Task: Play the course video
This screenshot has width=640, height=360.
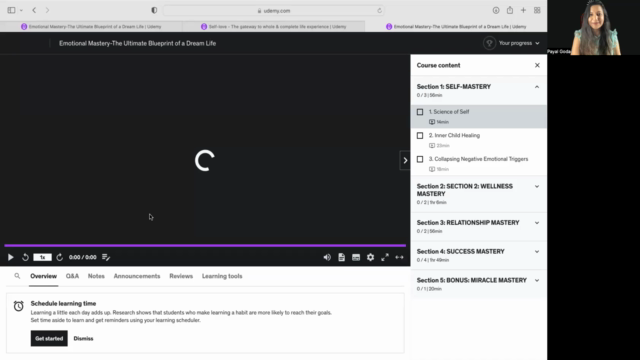Action: 11,257
